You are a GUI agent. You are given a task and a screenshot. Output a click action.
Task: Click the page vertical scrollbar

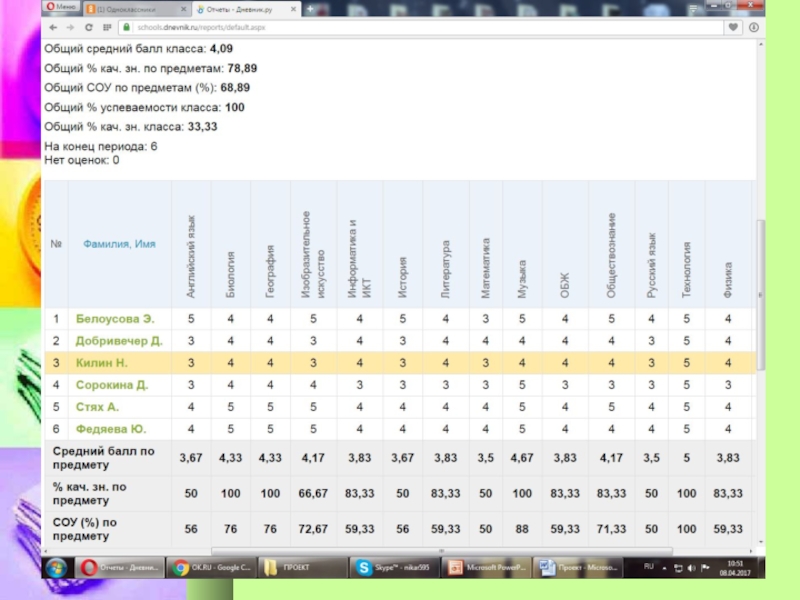(760, 300)
